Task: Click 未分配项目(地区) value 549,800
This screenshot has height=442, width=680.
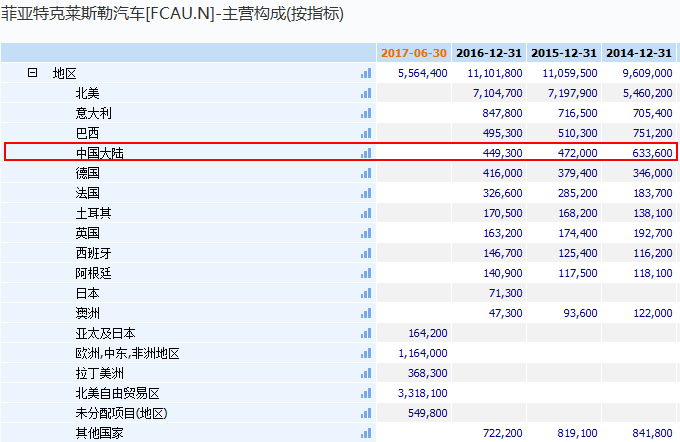Action: pyautogui.click(x=428, y=413)
